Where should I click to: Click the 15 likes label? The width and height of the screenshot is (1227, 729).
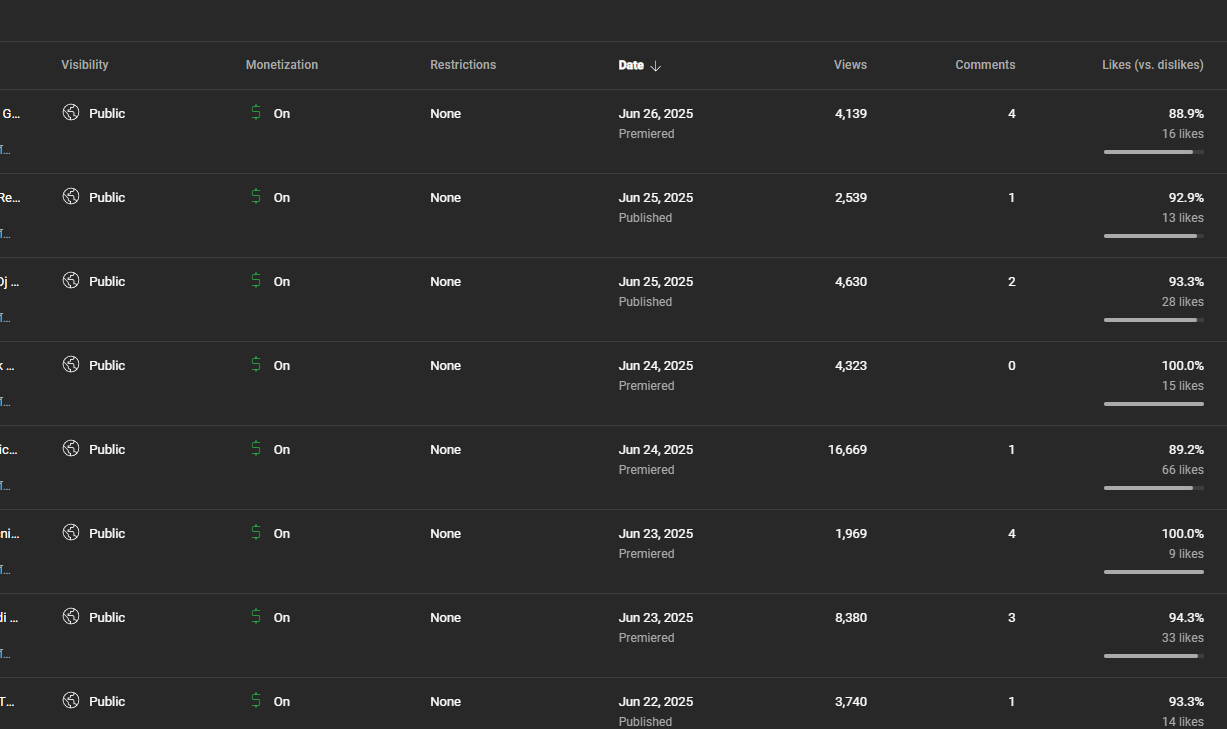tap(1183, 386)
